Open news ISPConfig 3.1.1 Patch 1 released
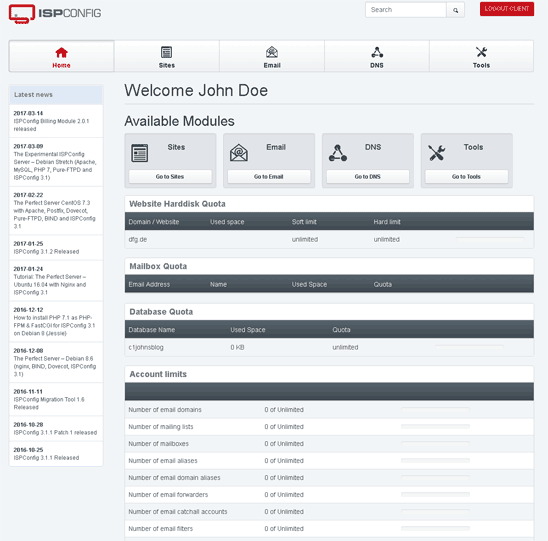548x541 pixels. [x=56, y=428]
